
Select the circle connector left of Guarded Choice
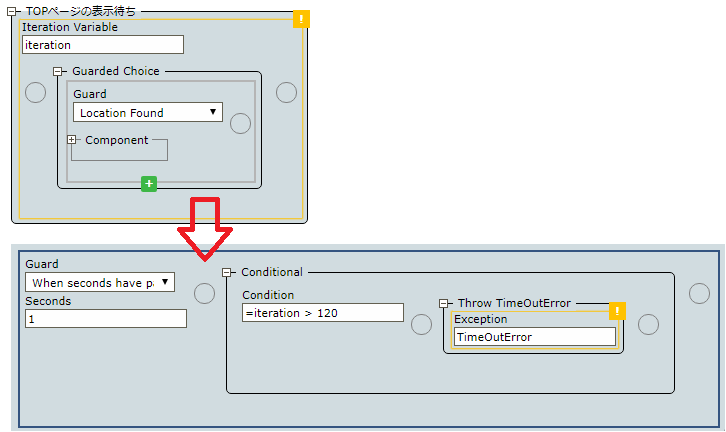35,93
